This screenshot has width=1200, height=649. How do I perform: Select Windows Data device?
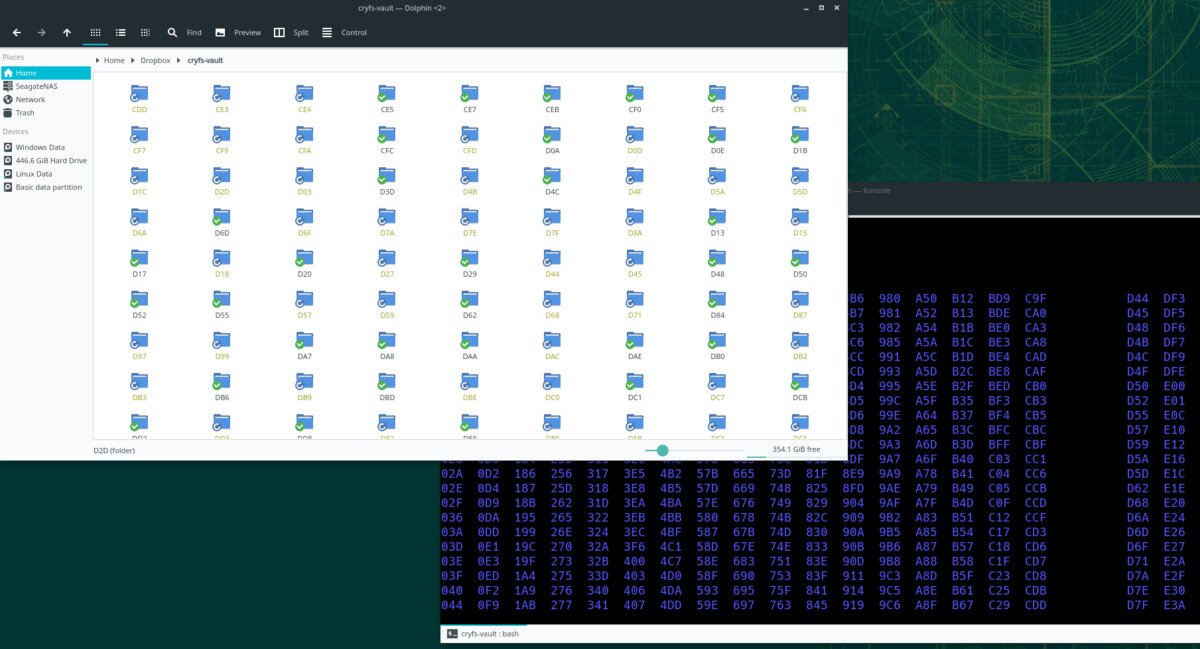39,147
